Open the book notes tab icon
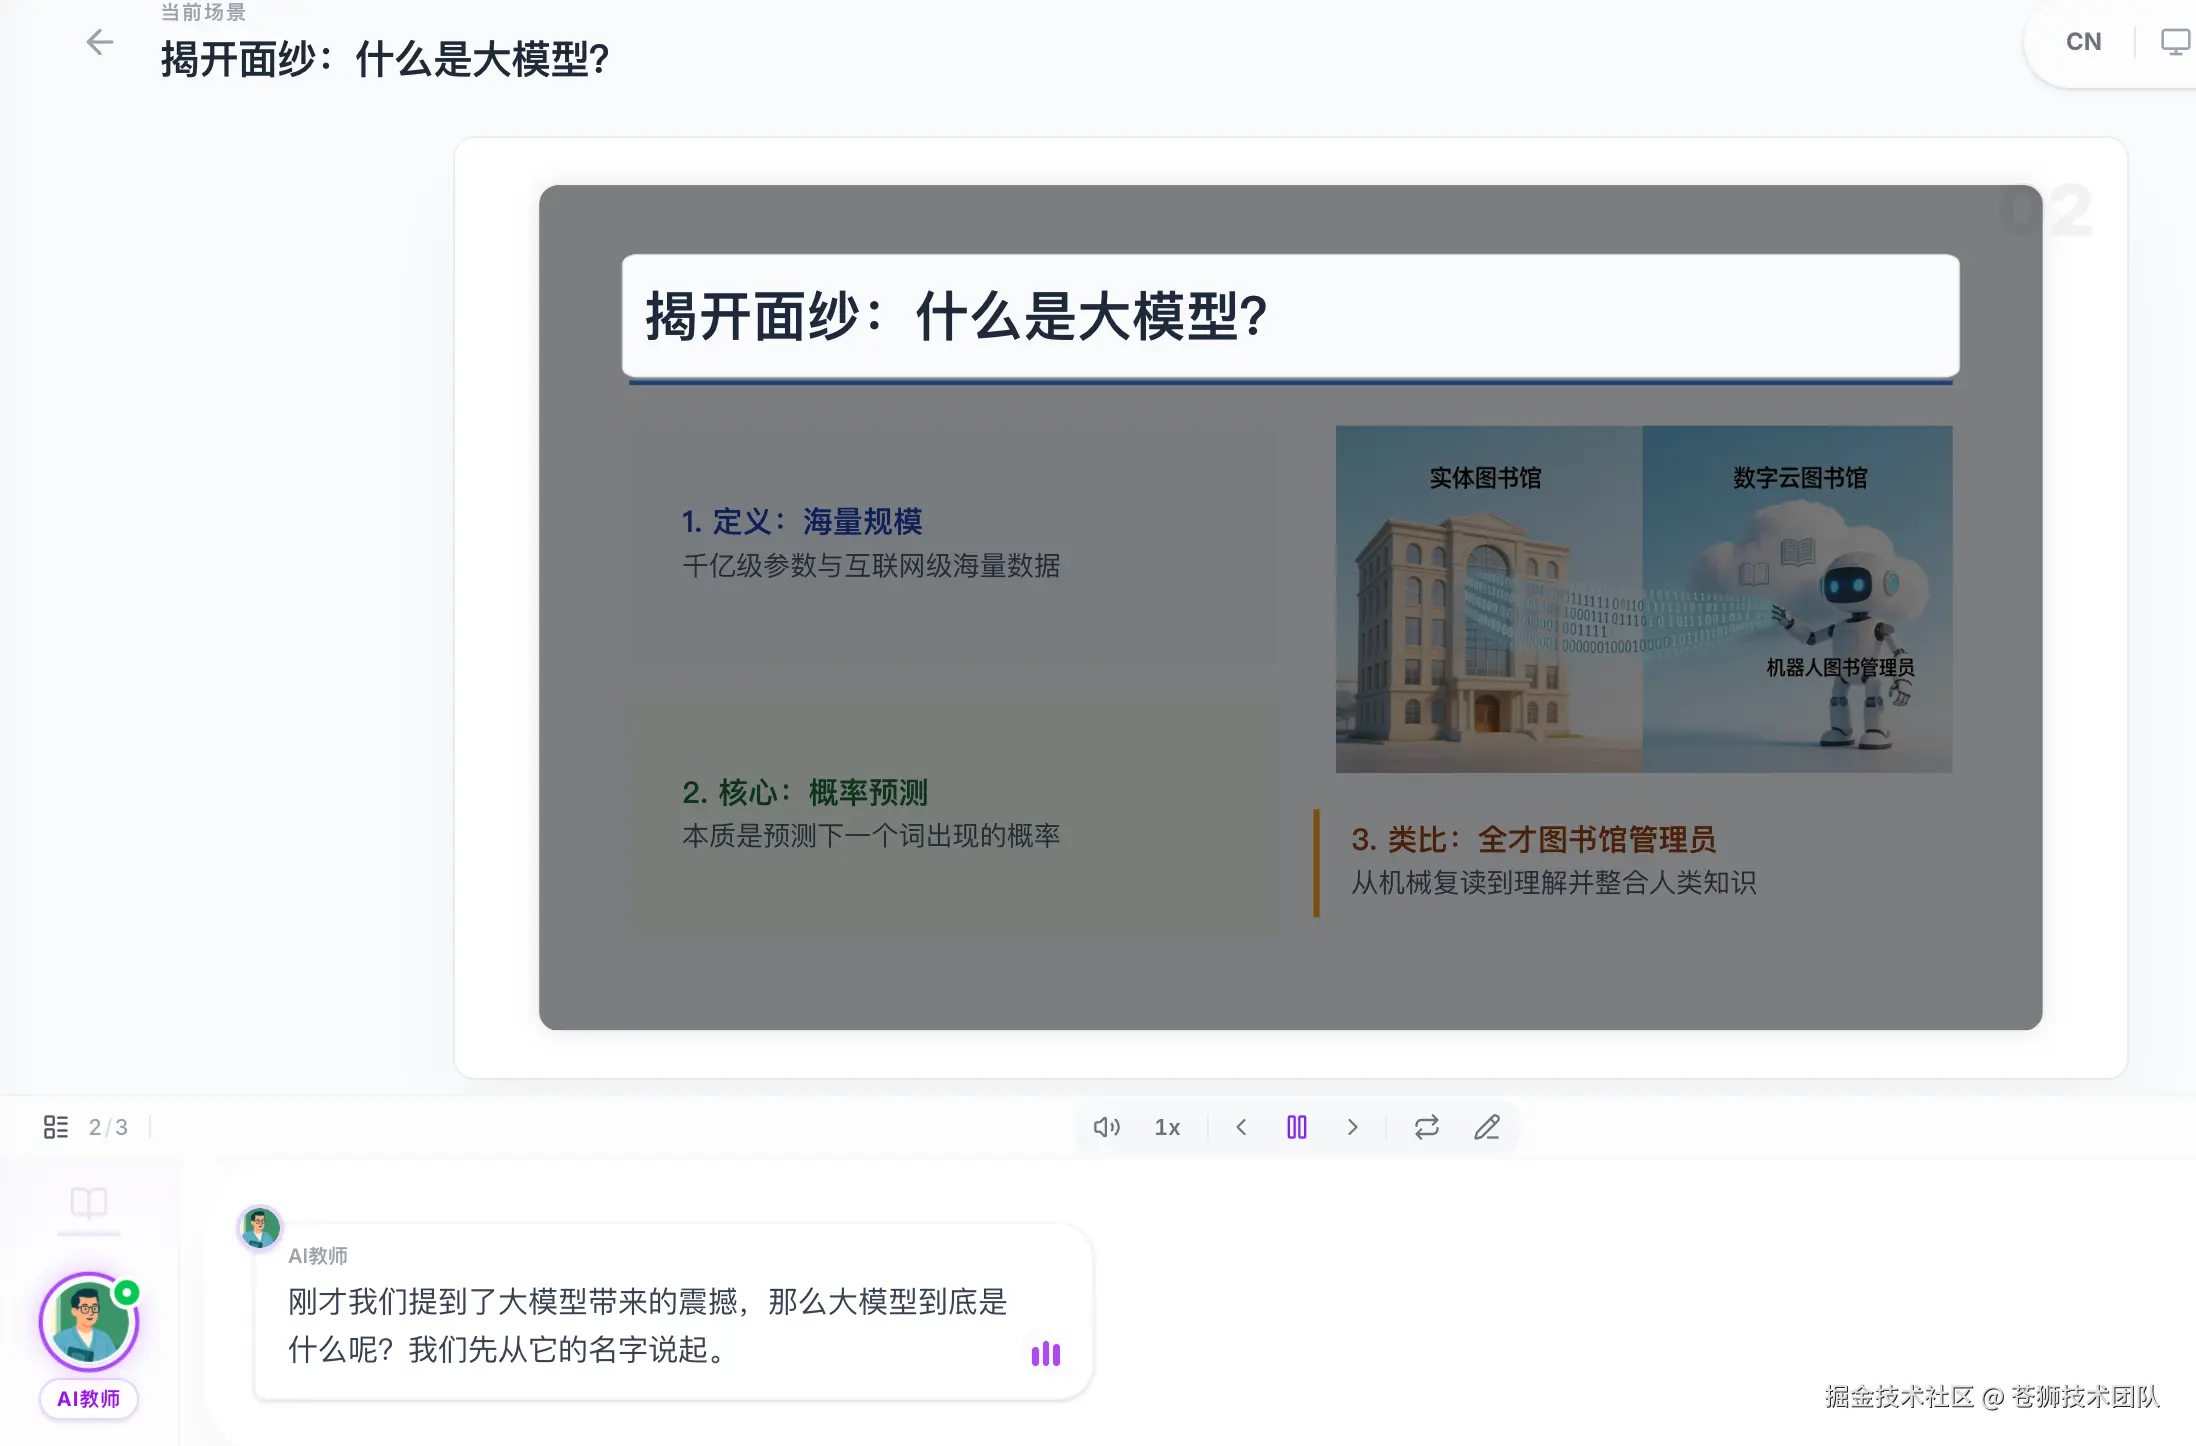 89,1202
